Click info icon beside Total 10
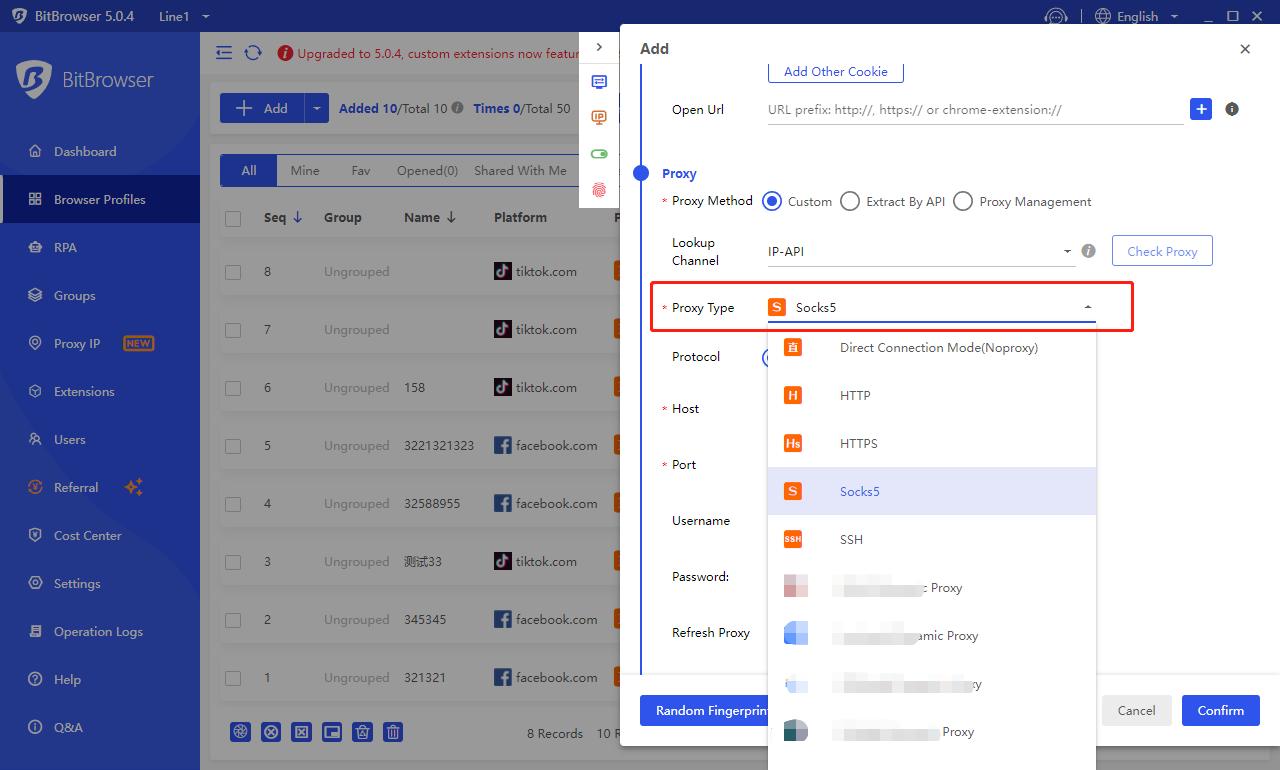The image size is (1280, 770). click(457, 108)
